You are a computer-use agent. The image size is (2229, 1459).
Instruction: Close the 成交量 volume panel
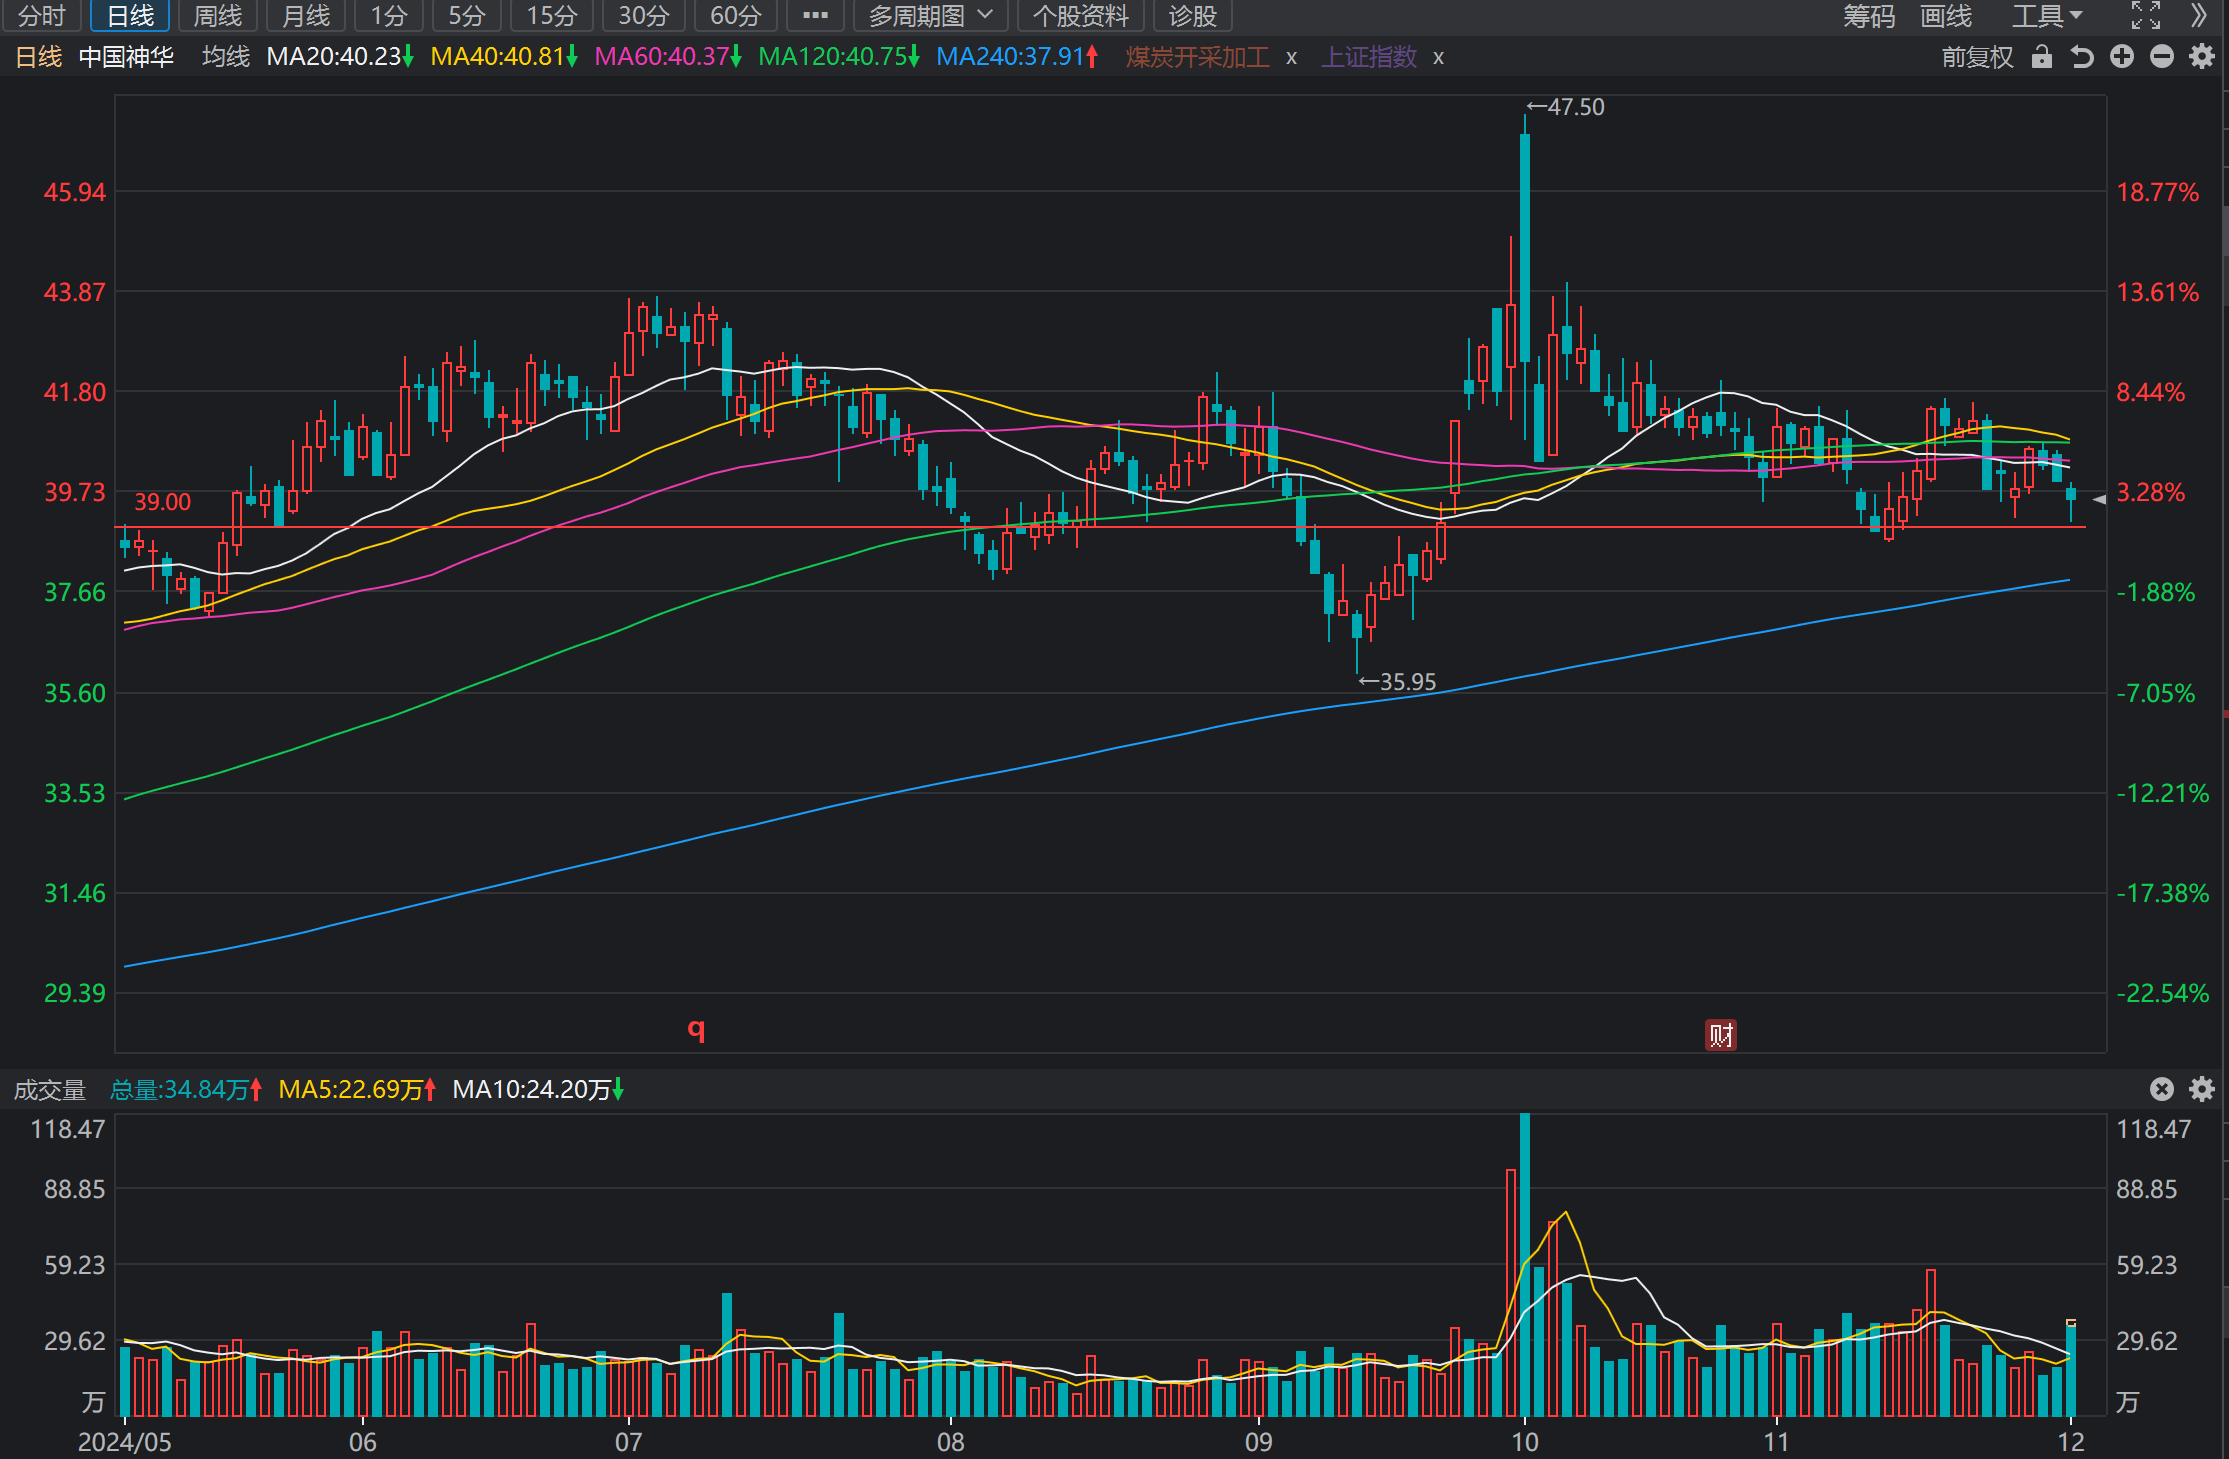(2162, 1089)
